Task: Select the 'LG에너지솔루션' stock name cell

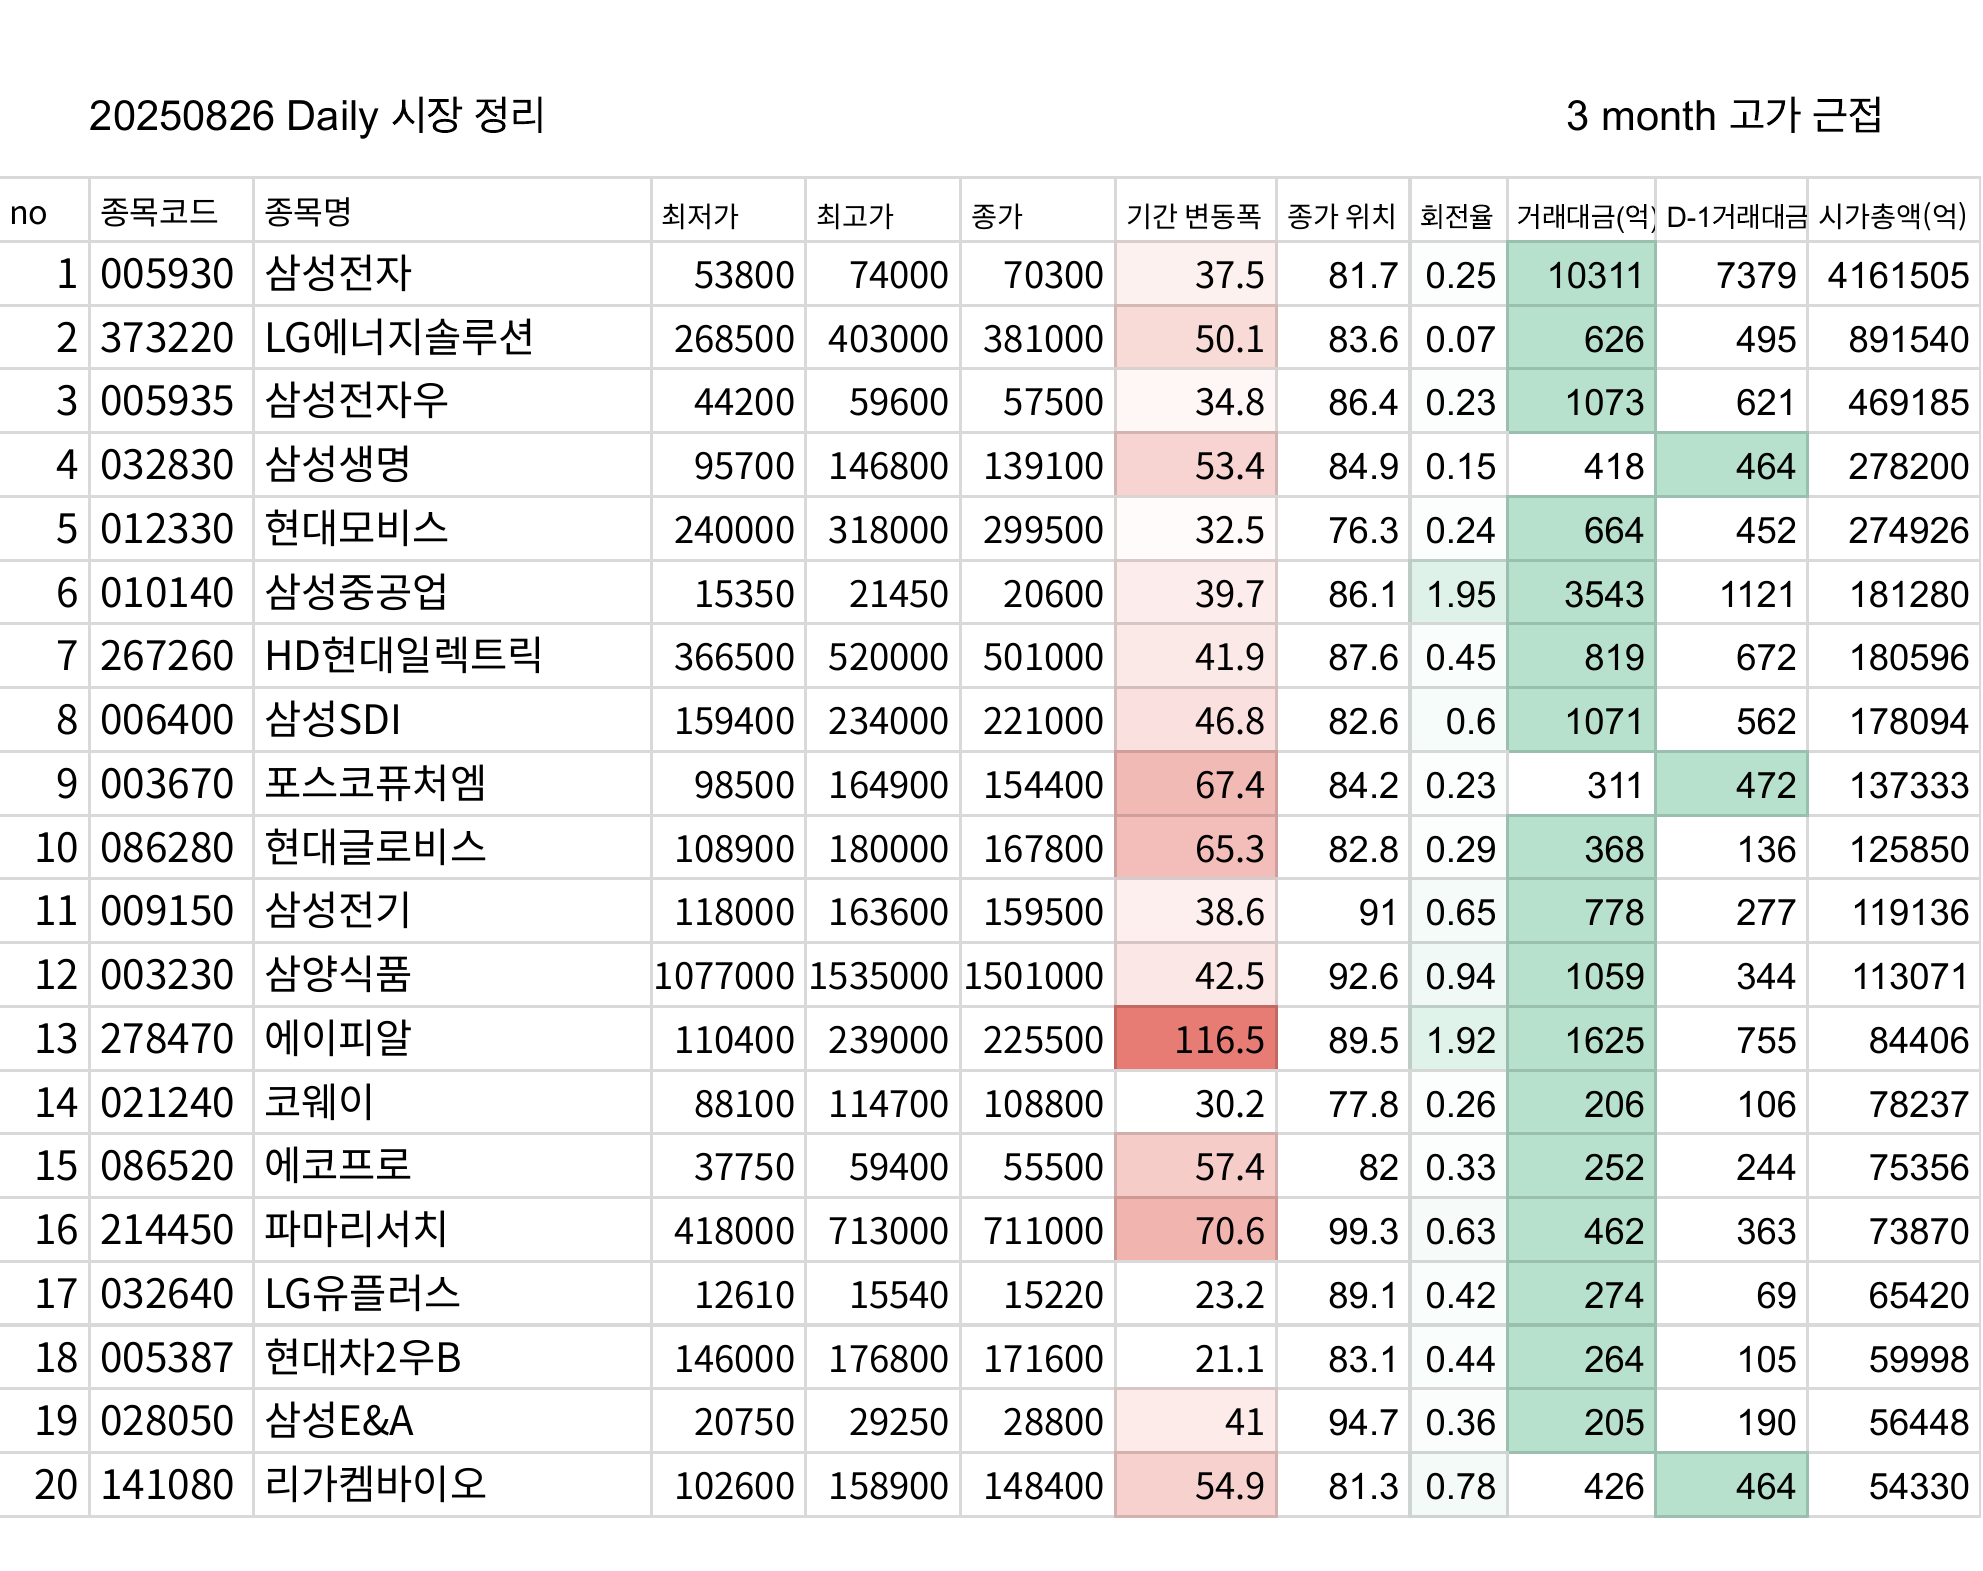Action: (x=452, y=338)
